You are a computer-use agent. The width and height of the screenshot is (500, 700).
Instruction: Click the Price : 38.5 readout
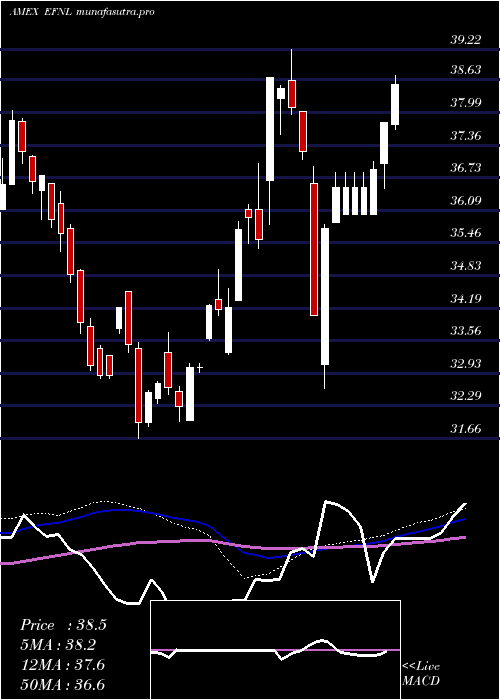pyautogui.click(x=63, y=625)
